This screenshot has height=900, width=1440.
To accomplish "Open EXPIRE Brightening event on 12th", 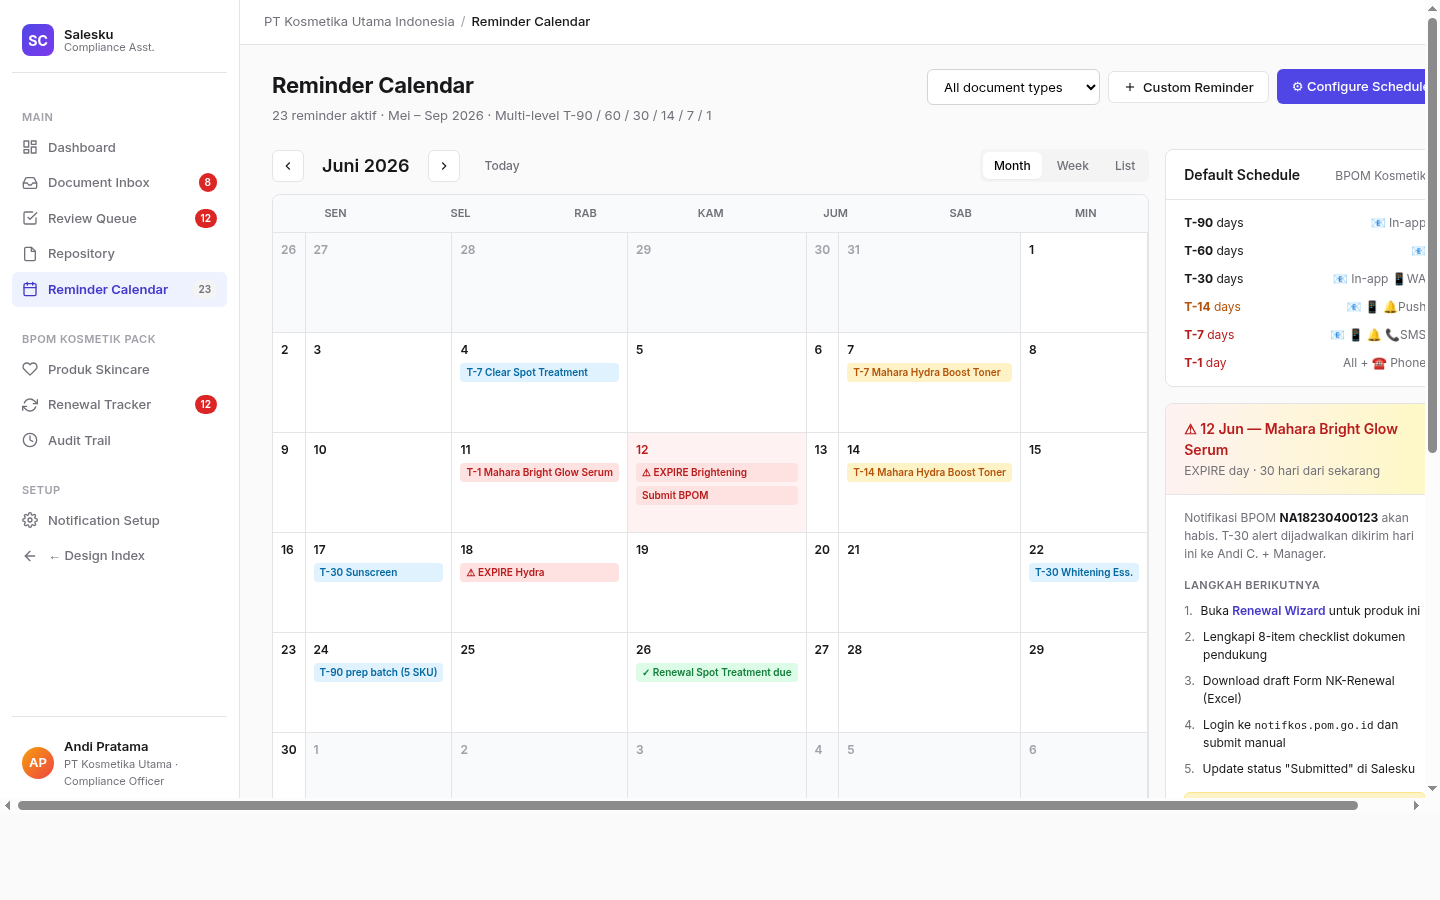I will (x=716, y=472).
